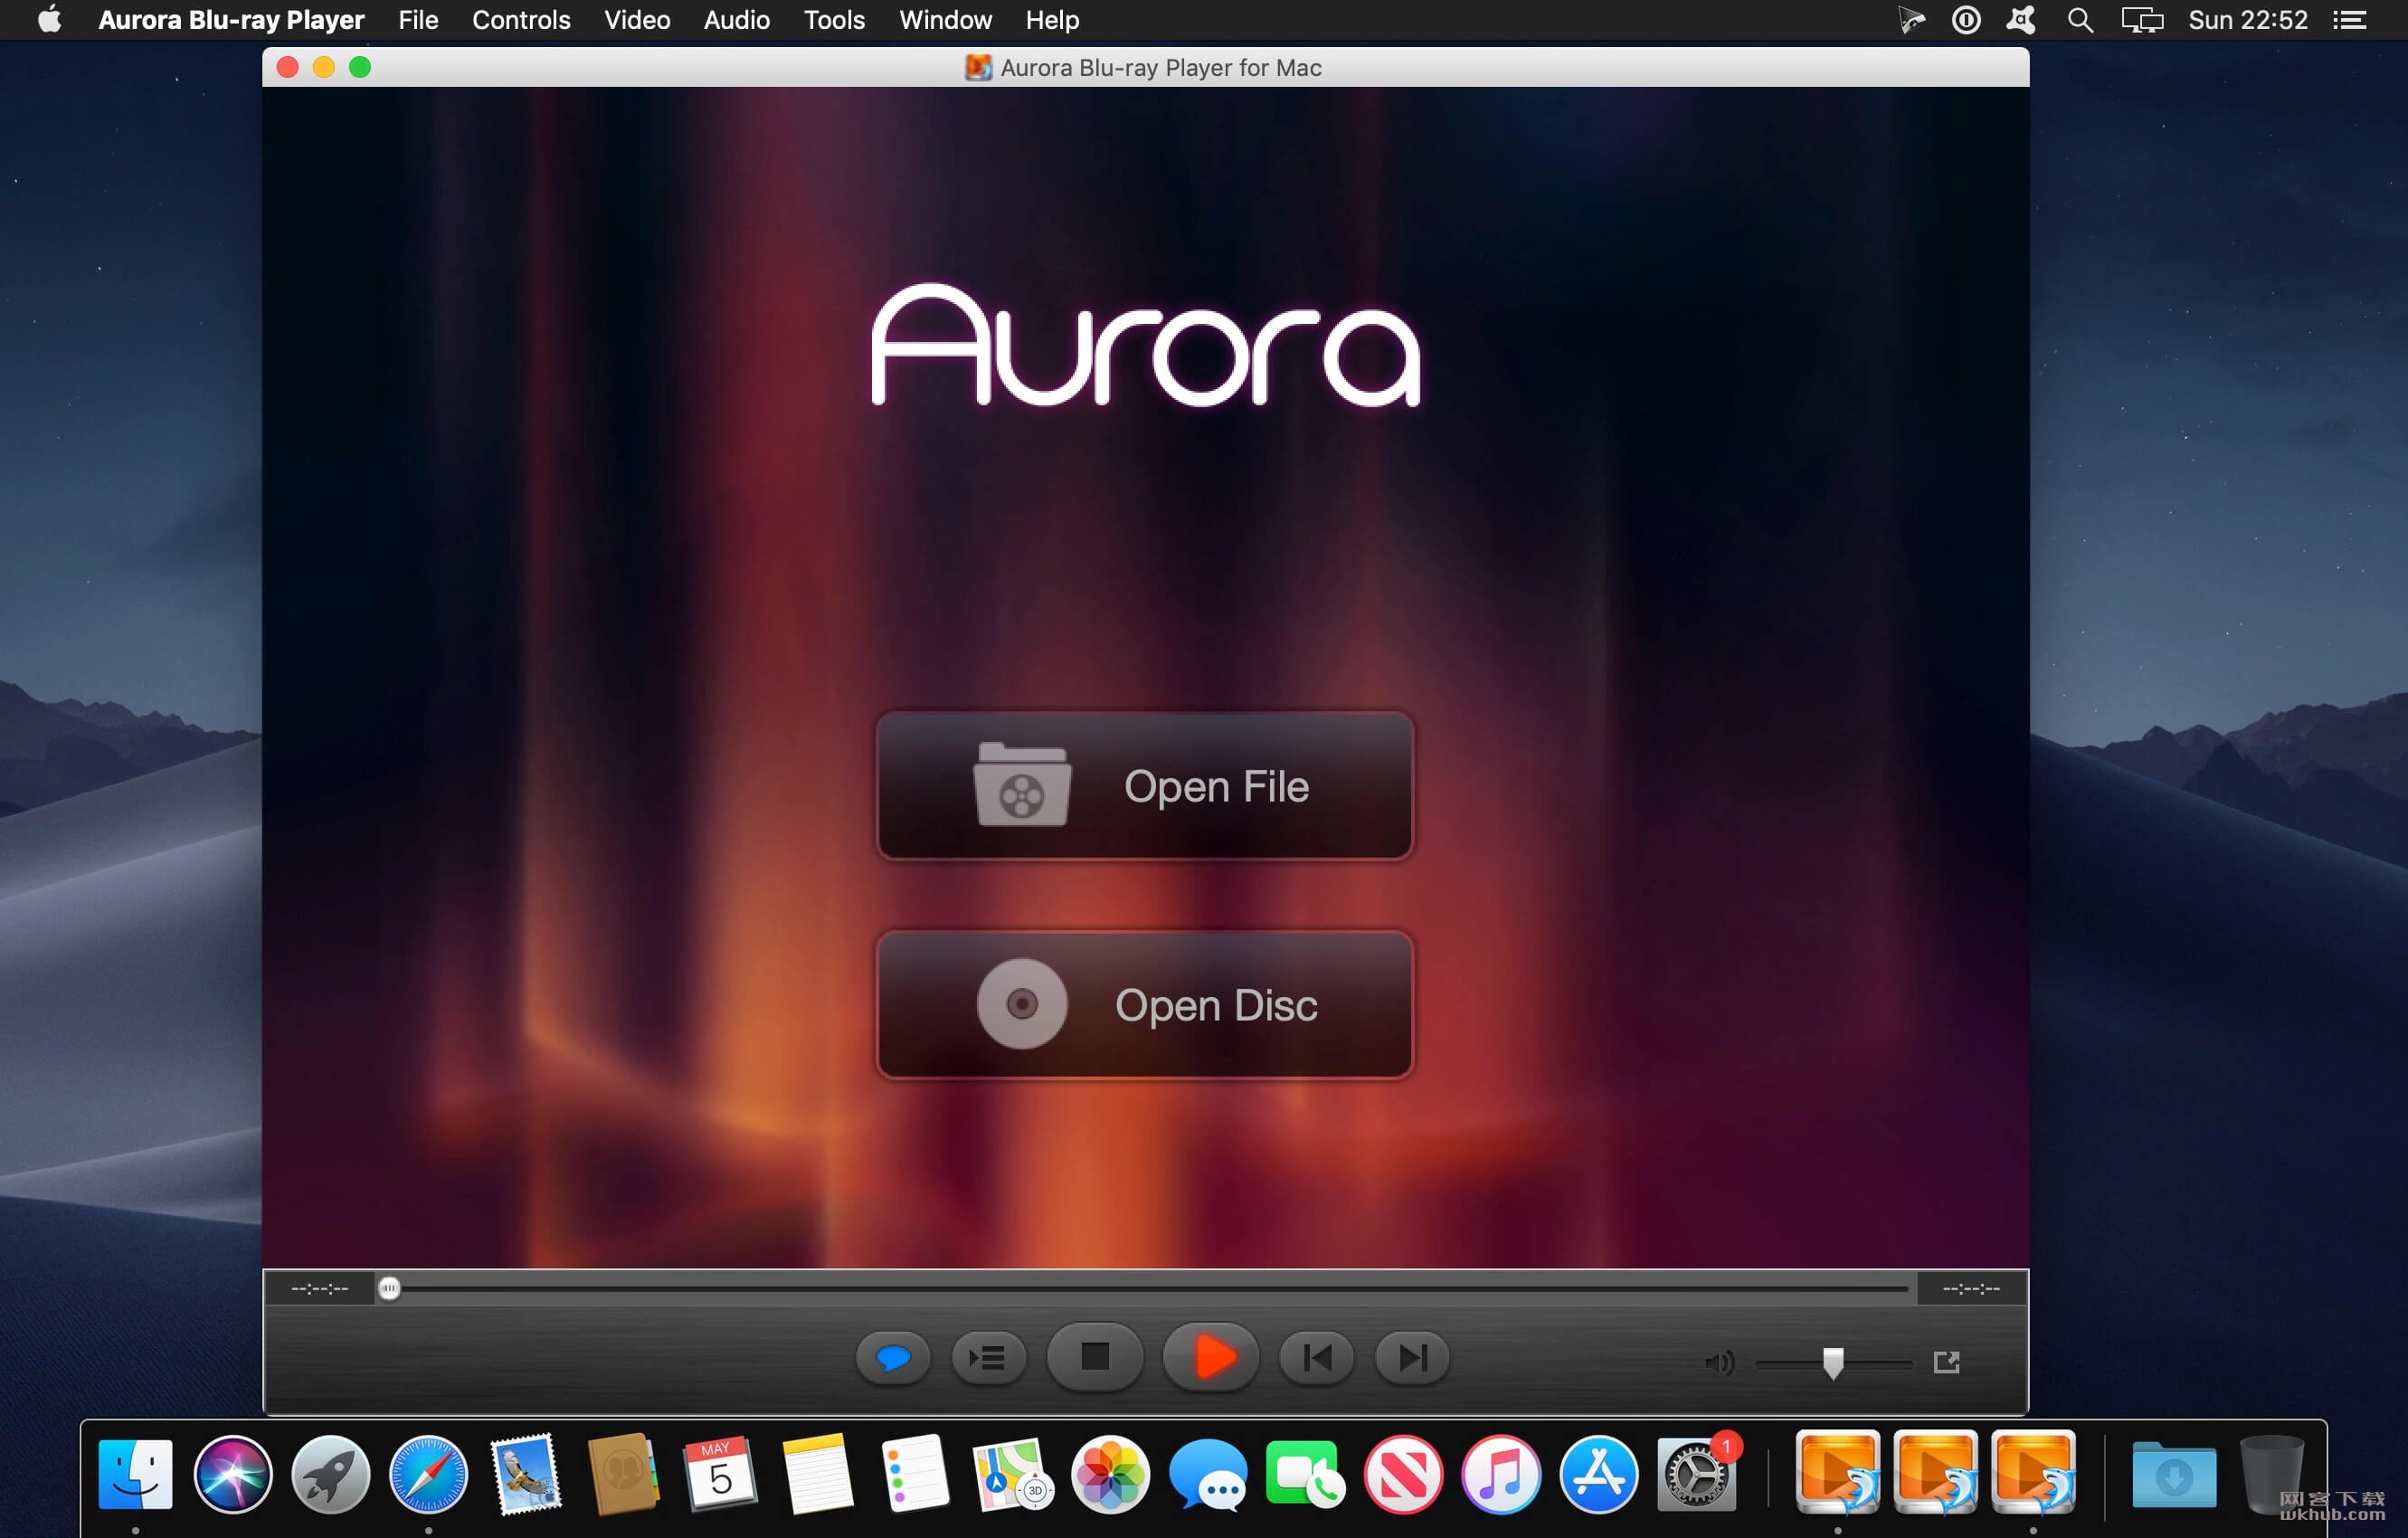Click the Sun 22:52 clock
This screenshot has height=1538, width=2408.
point(2248,20)
